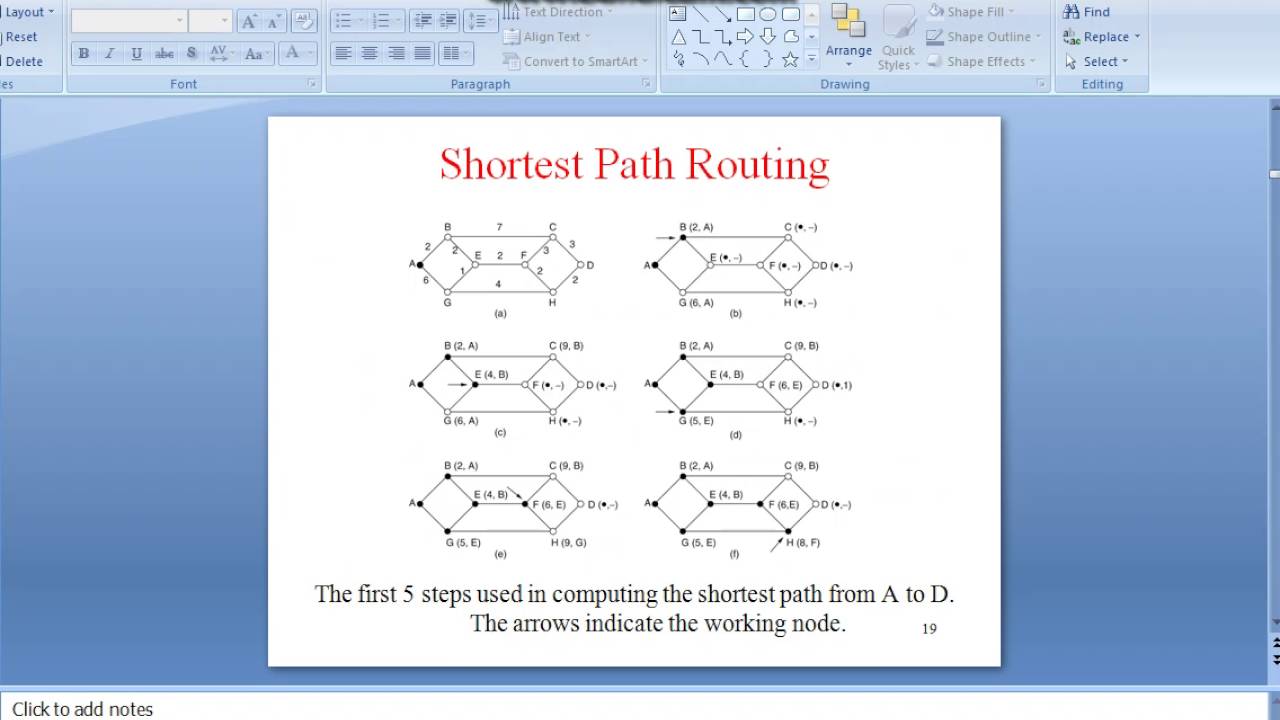Open the font name combo box
1280x720 pixels.
(x=129, y=21)
